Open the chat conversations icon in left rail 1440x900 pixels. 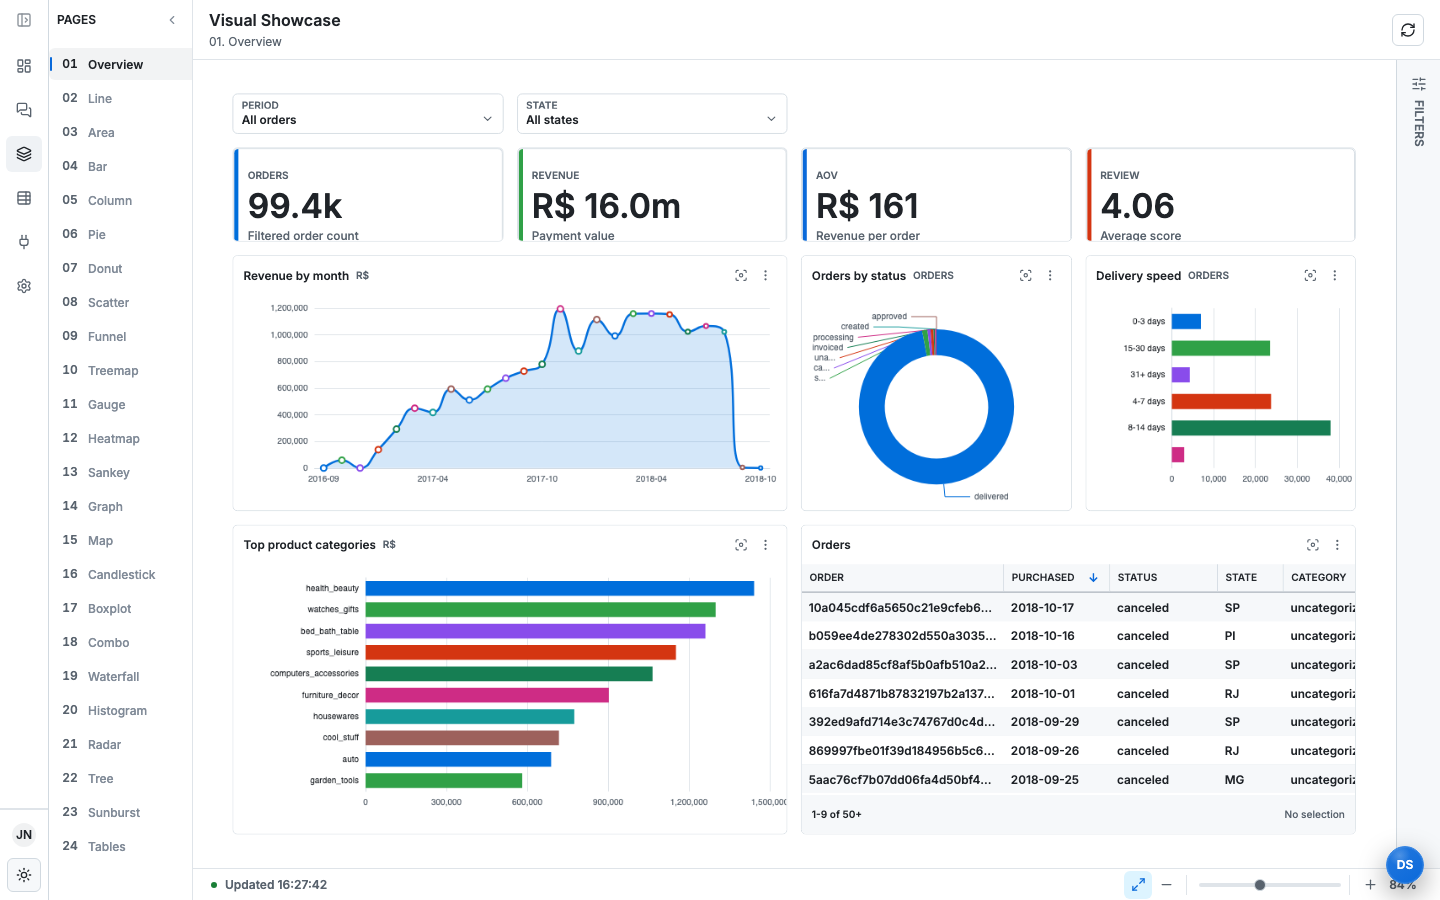24,110
